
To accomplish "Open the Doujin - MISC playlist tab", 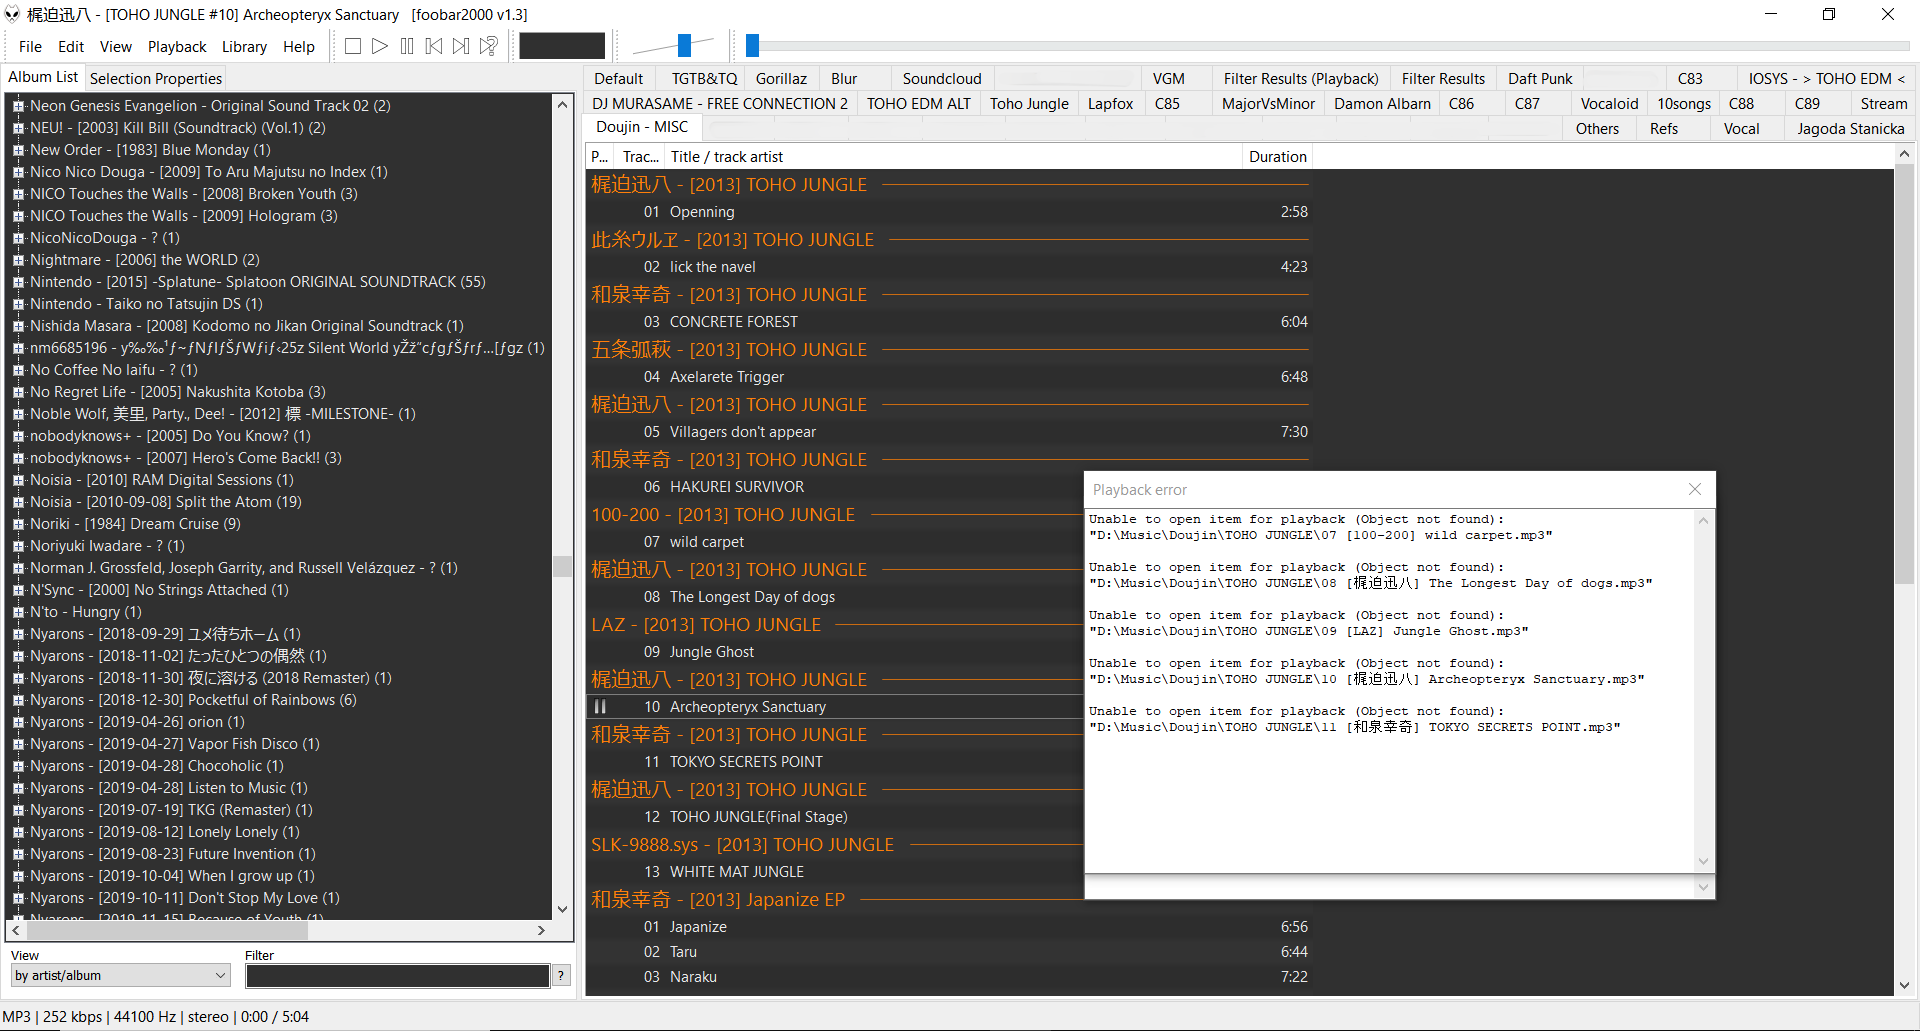I will pyautogui.click(x=642, y=127).
